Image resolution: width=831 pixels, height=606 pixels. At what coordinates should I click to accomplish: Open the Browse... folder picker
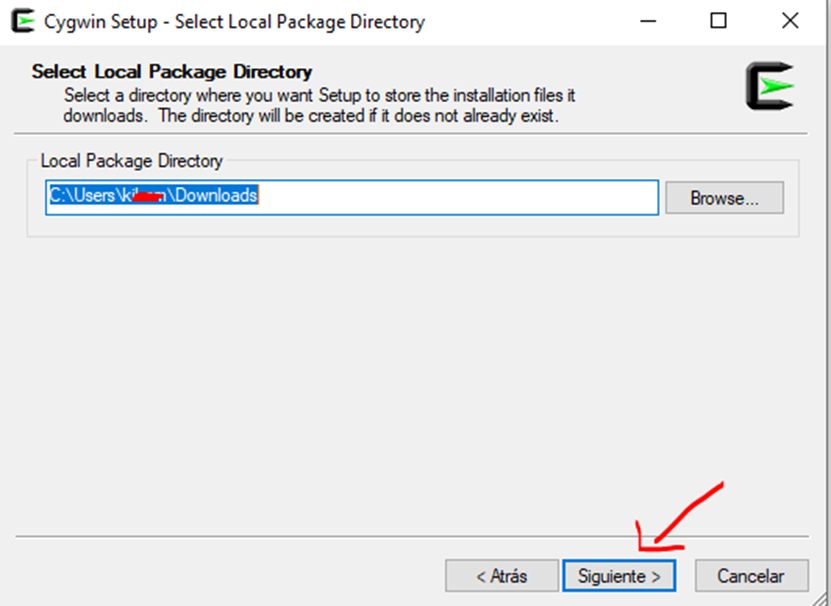724,198
